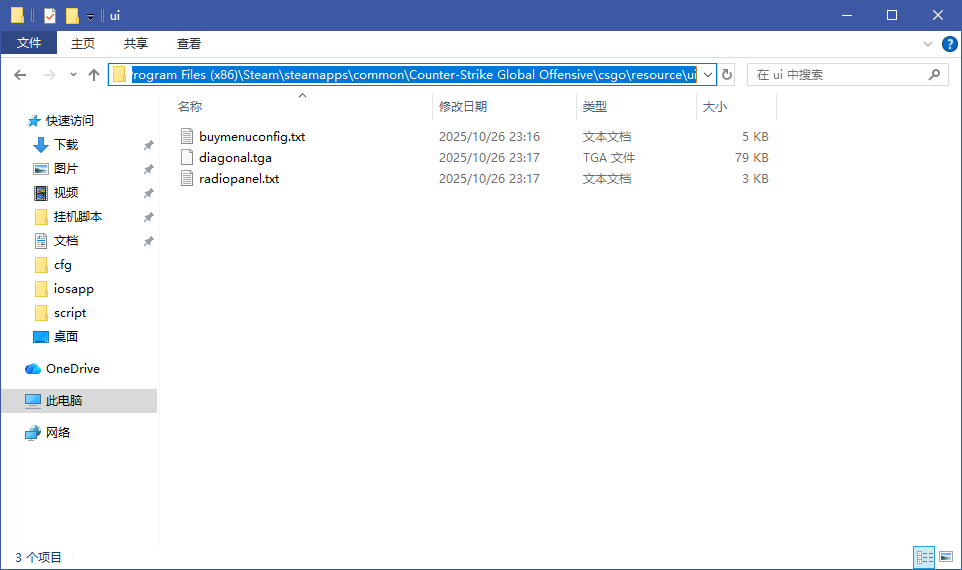Expand the ribbon with the chevron
Viewport: 962px width, 570px height.
click(x=928, y=44)
